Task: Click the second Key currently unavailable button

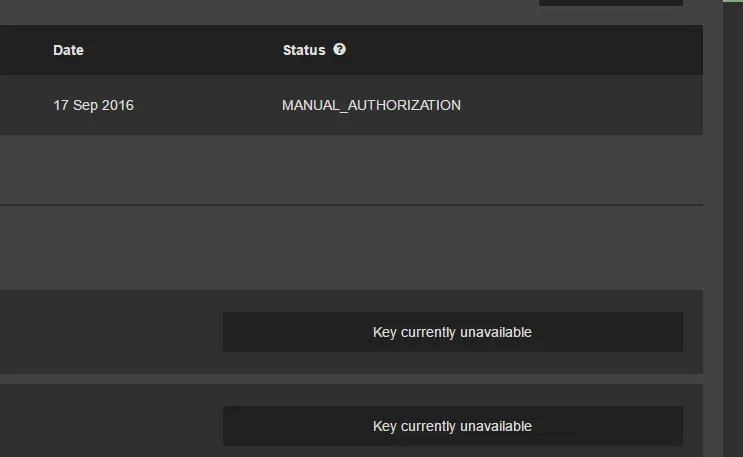Action: [453, 426]
